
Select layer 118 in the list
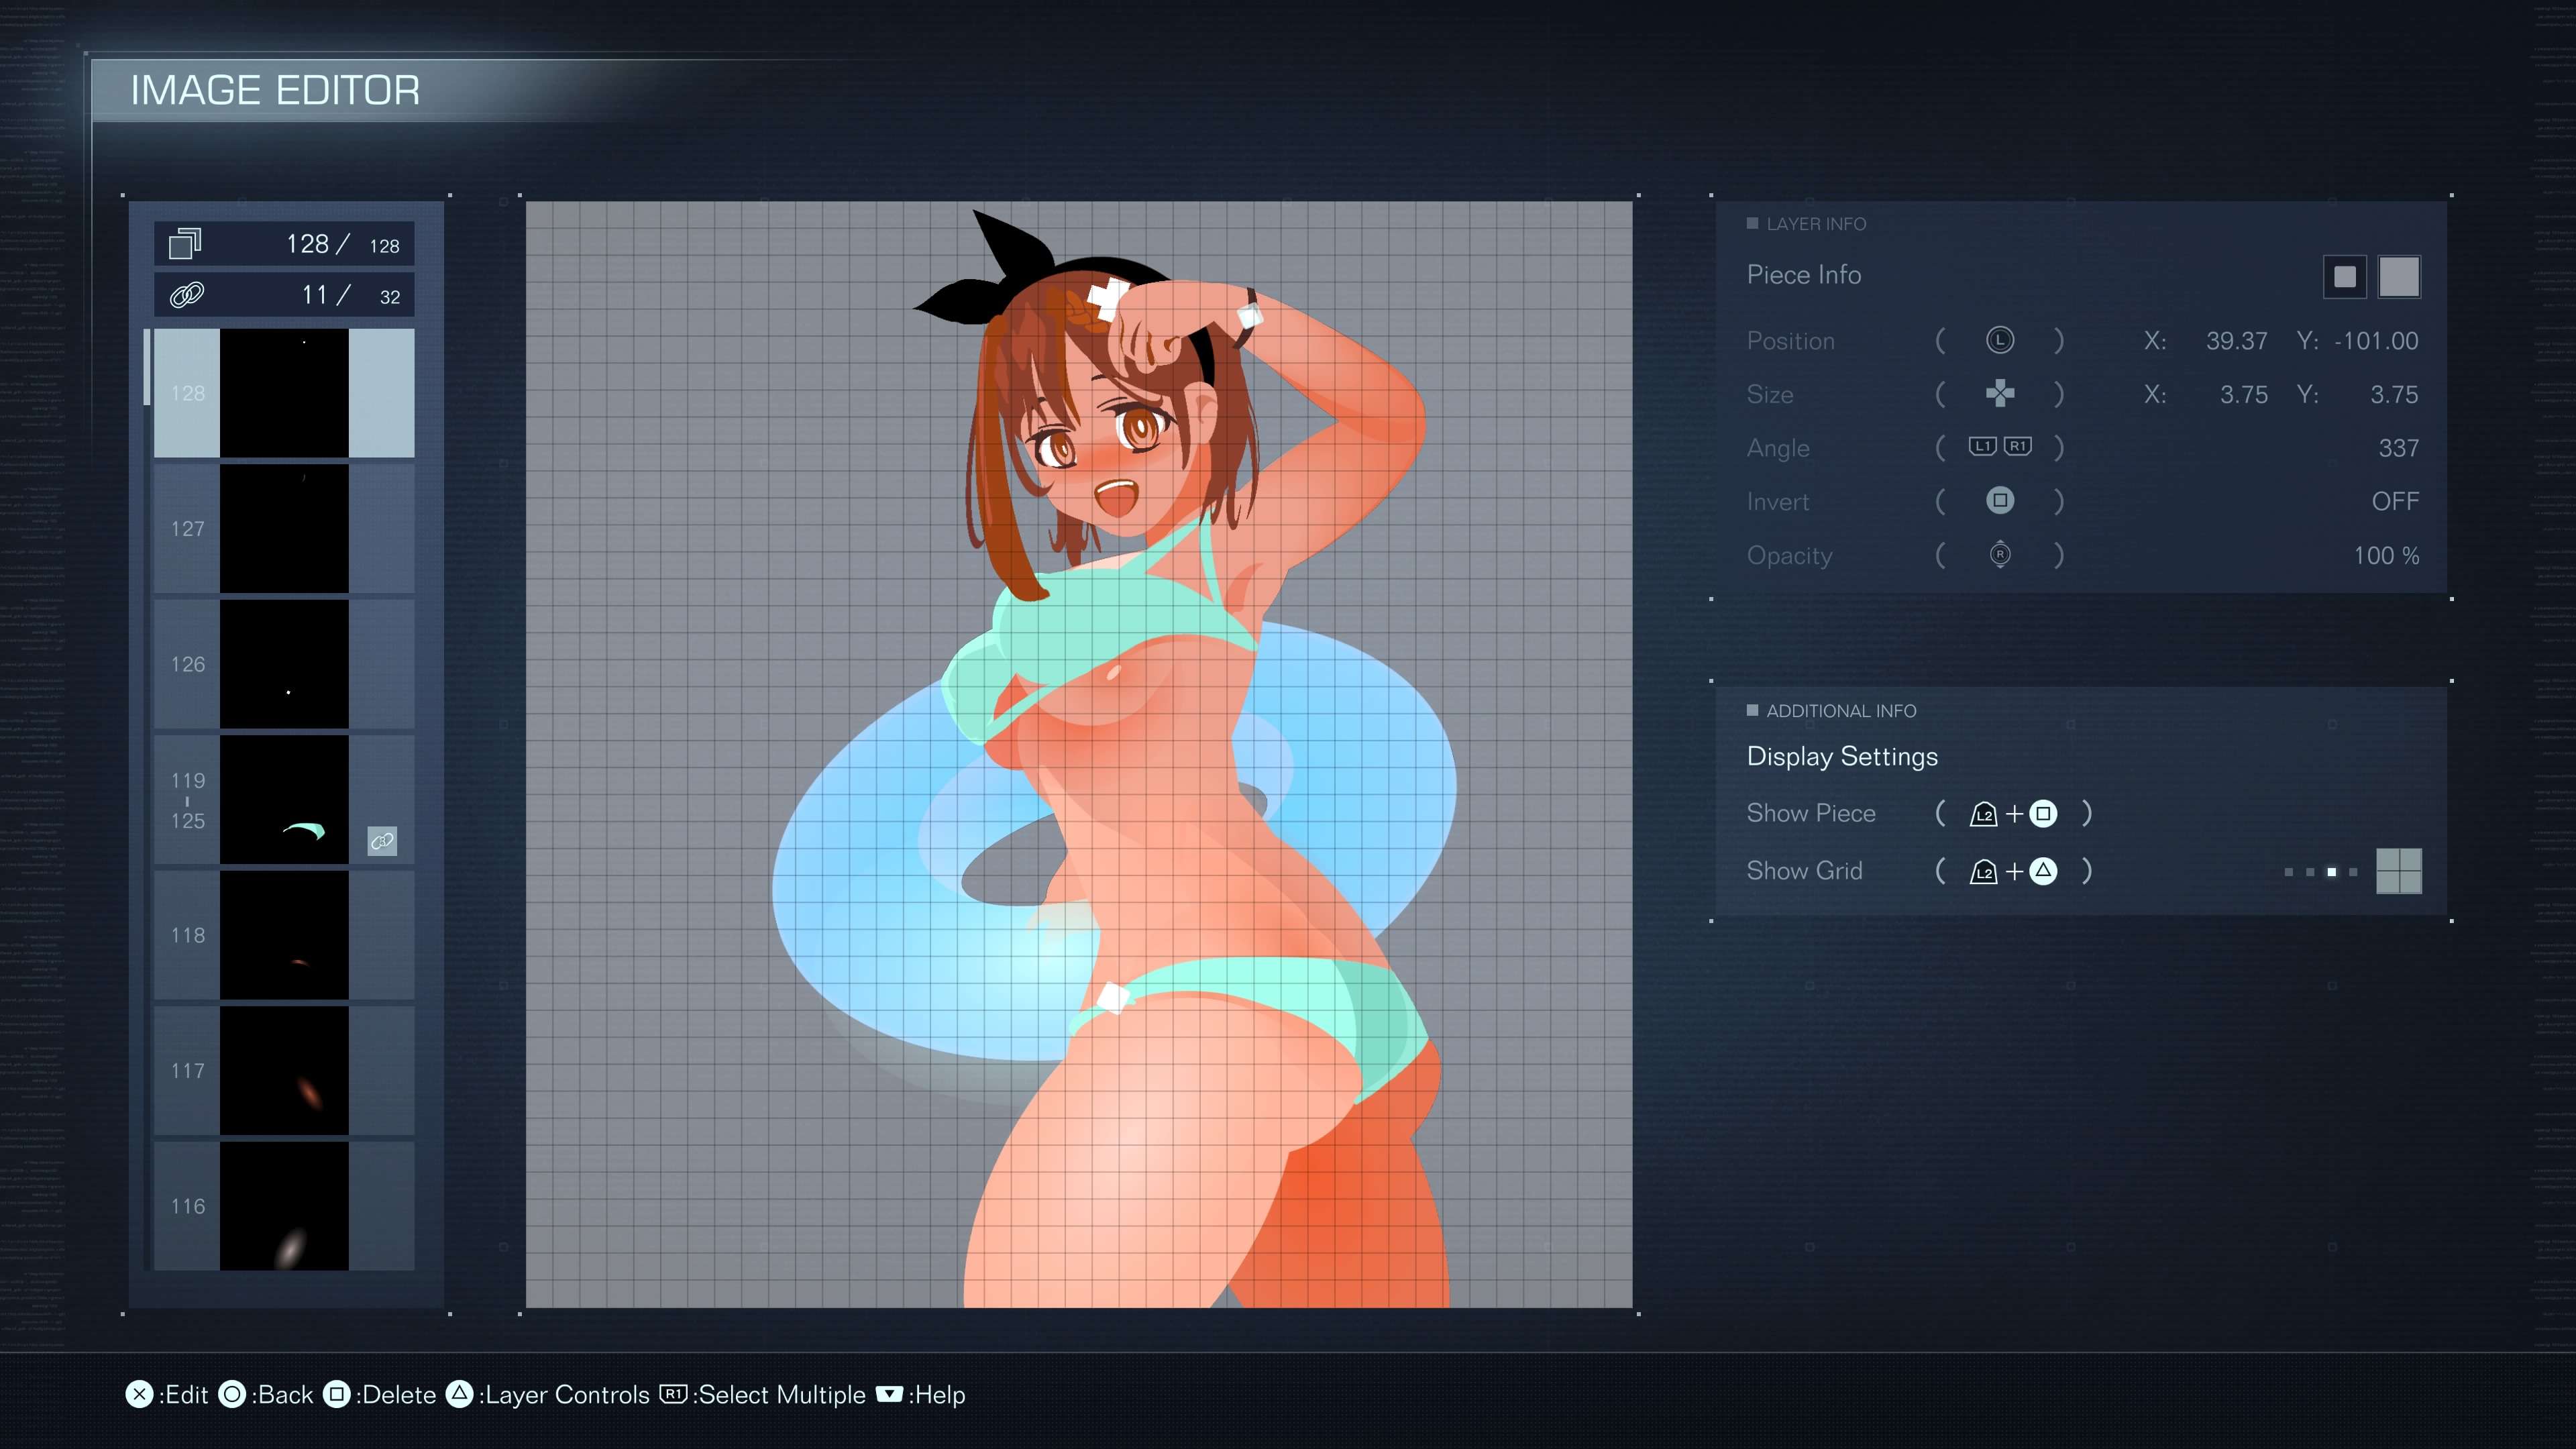[x=284, y=935]
